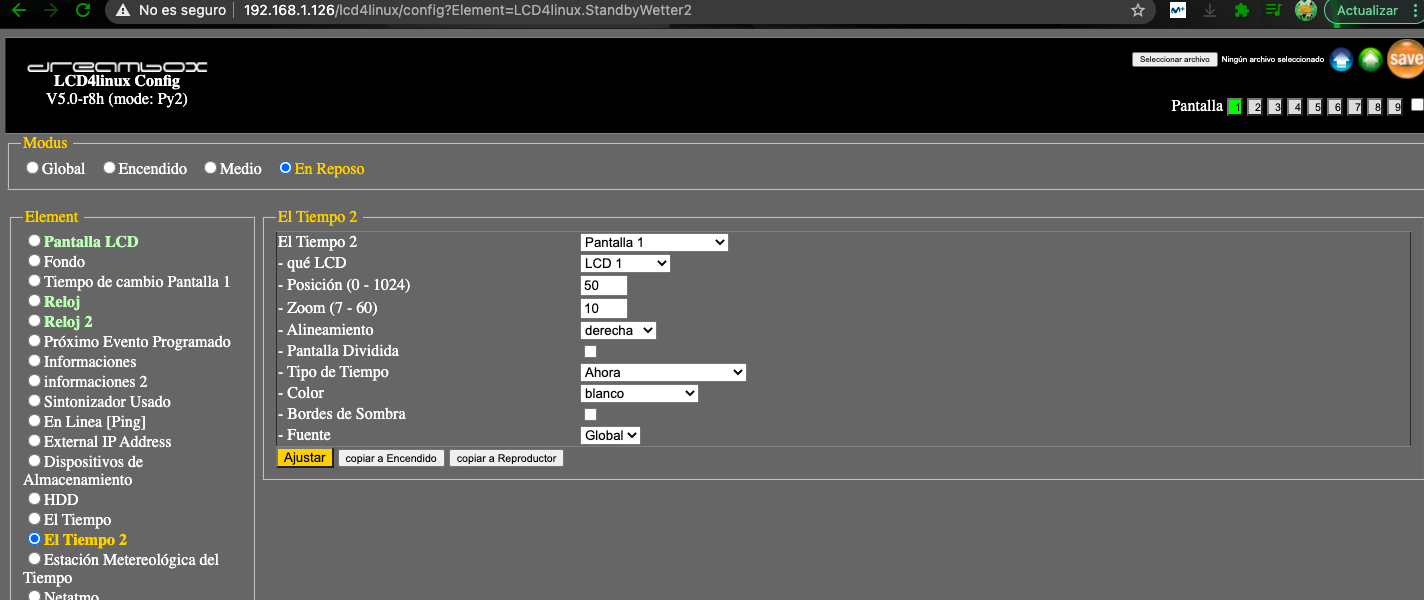Bookmark this page with the star icon

pyautogui.click(x=1137, y=11)
